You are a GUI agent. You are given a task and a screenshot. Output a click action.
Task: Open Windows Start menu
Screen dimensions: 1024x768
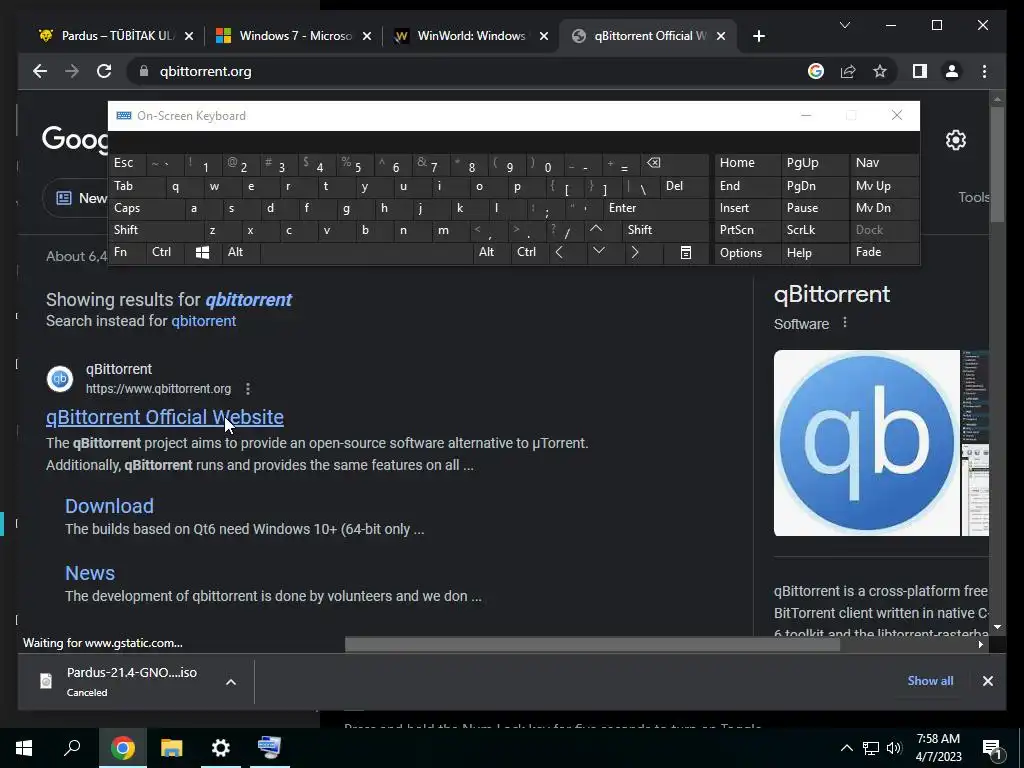[24, 748]
